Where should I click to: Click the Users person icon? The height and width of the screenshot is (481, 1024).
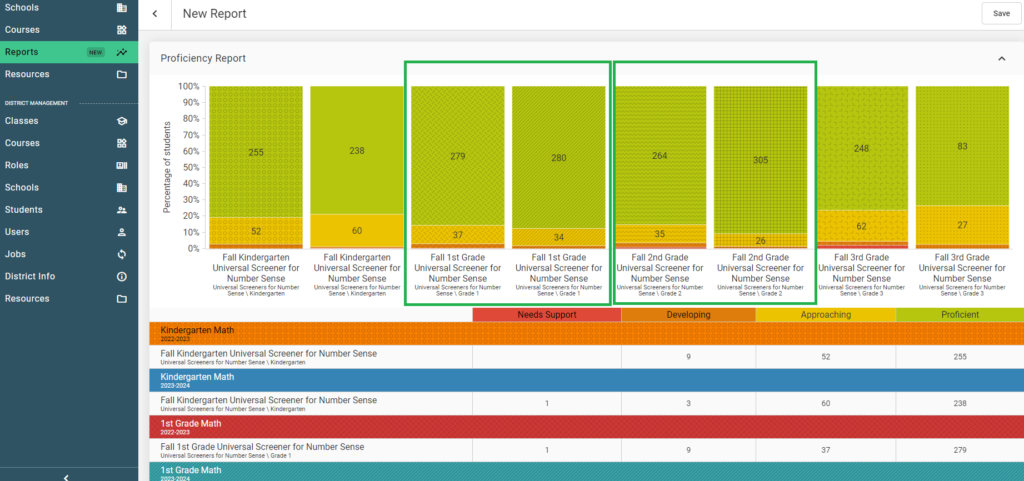[x=121, y=232]
